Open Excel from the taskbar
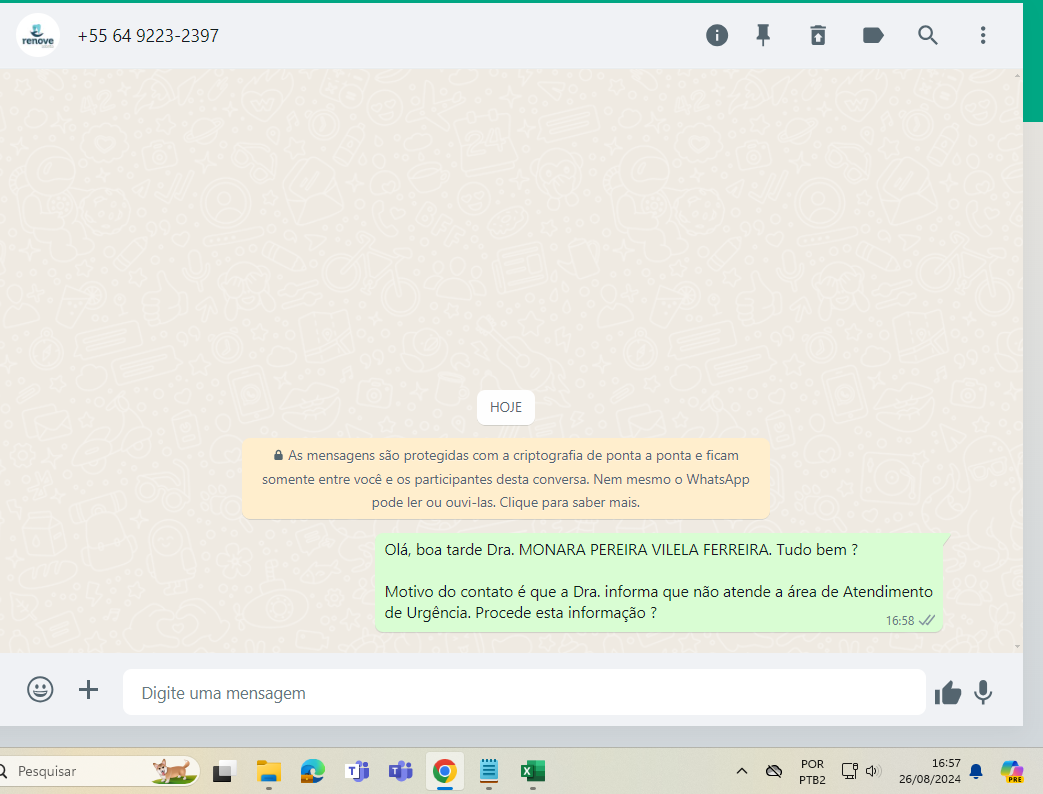The width and height of the screenshot is (1043, 794). point(533,771)
